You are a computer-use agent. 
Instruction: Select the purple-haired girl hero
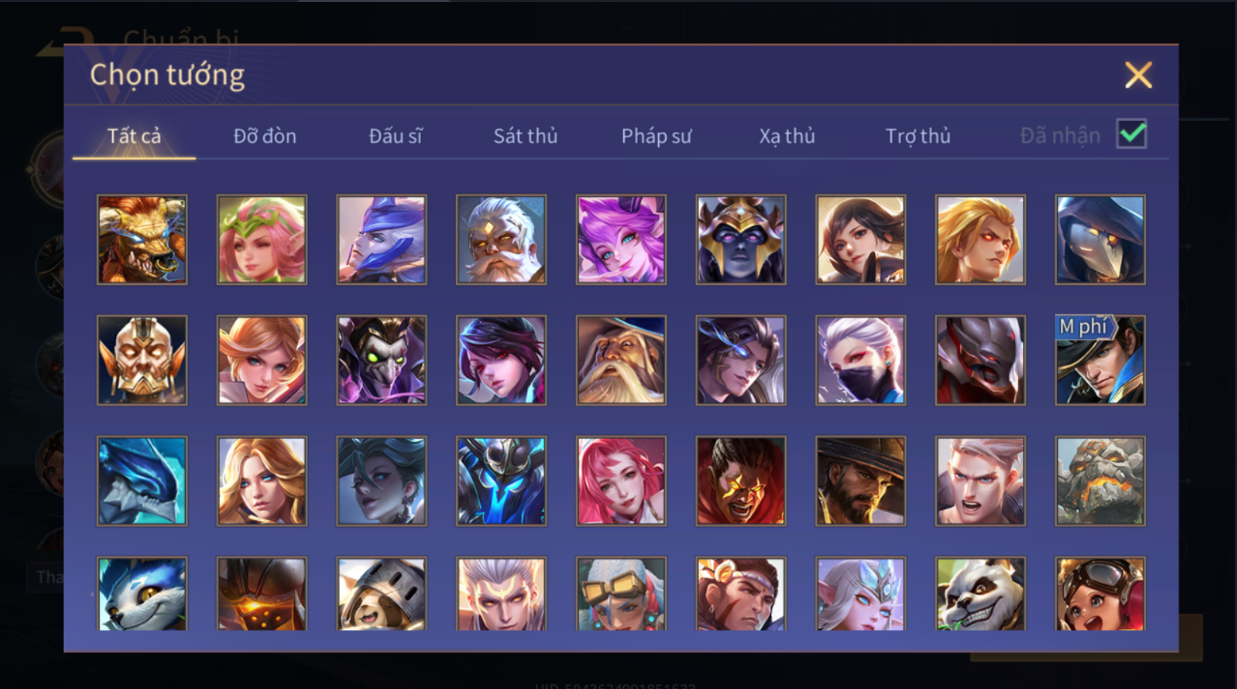(x=621, y=240)
